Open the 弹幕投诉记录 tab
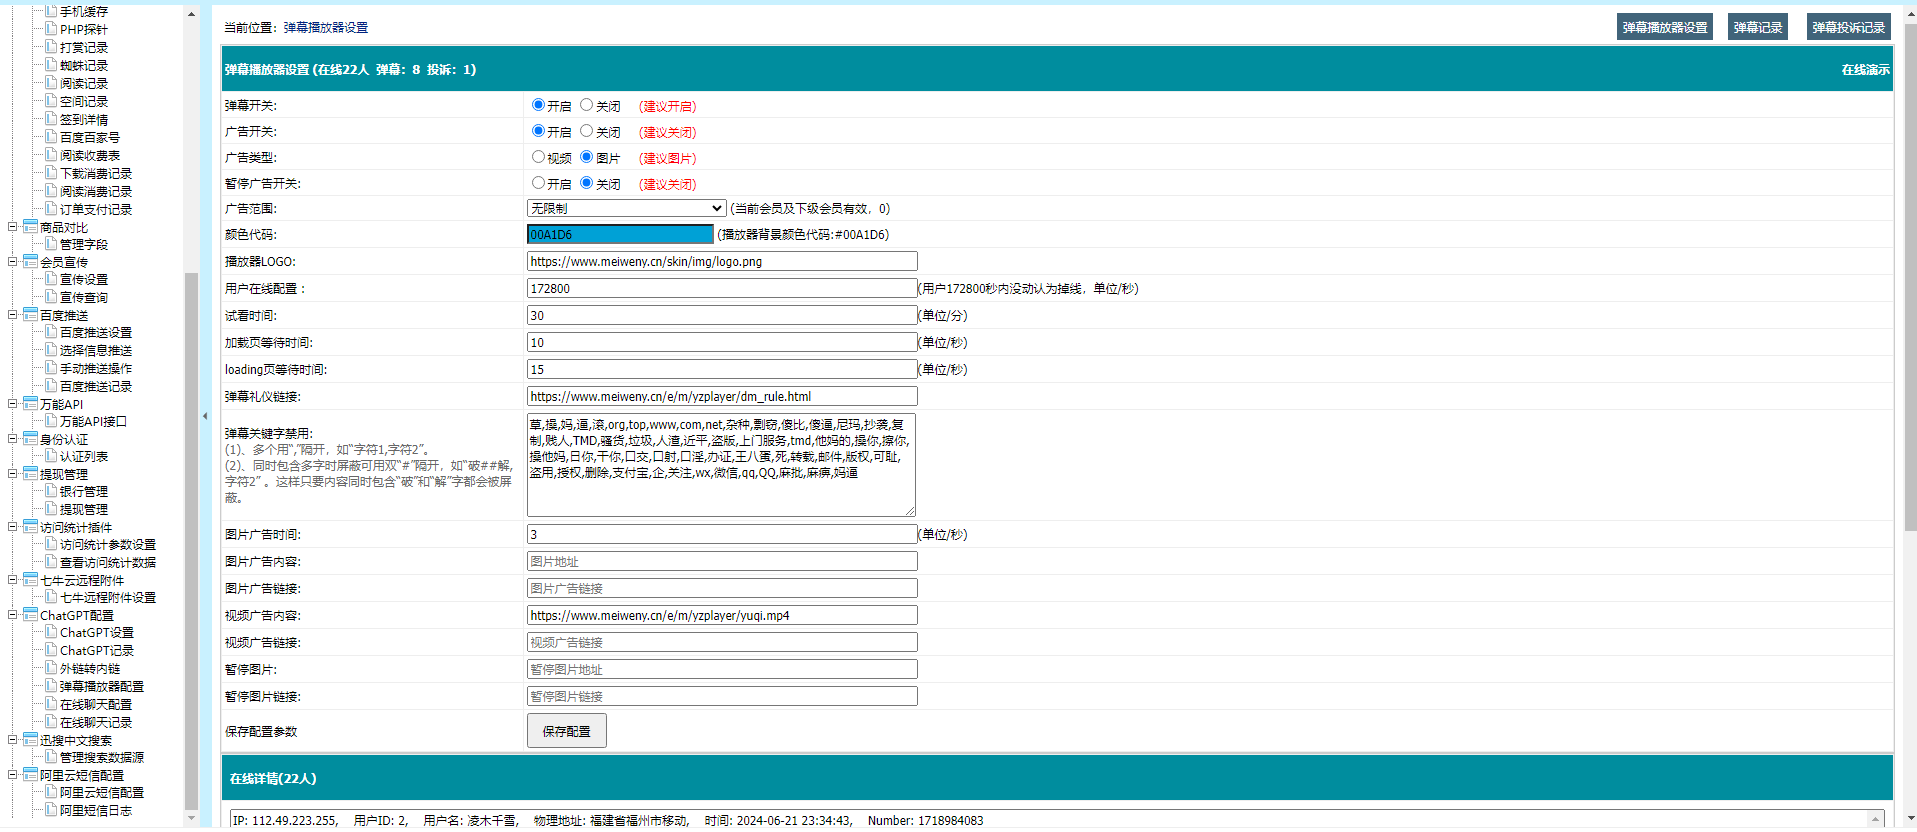The image size is (1917, 832). tap(1849, 27)
